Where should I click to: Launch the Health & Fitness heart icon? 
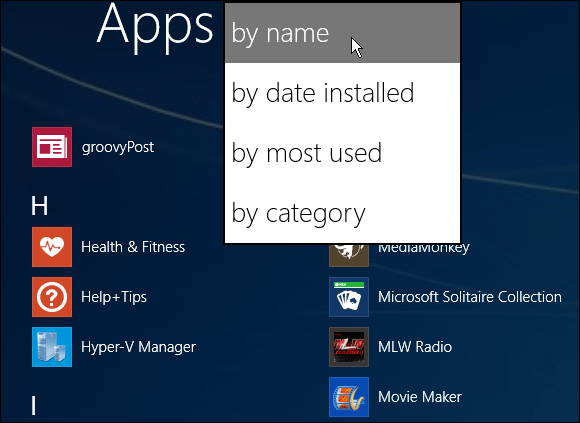click(x=52, y=247)
